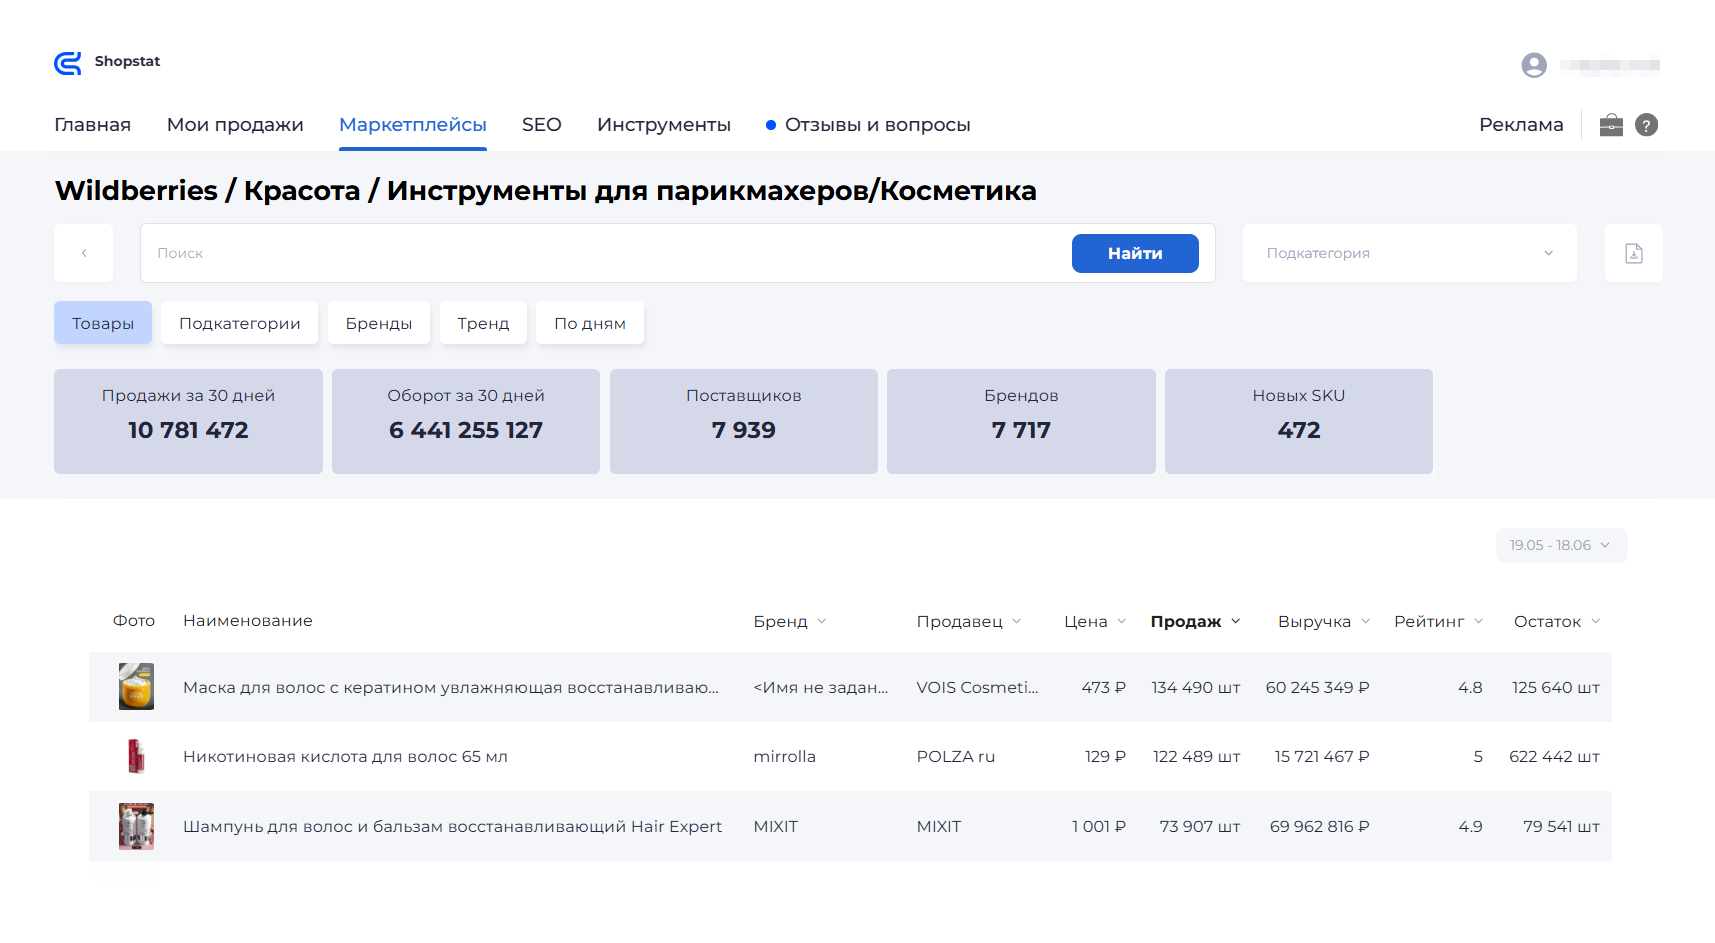The image size is (1715, 943).
Task: Sort by Выручка column header
Action: pos(1324,621)
